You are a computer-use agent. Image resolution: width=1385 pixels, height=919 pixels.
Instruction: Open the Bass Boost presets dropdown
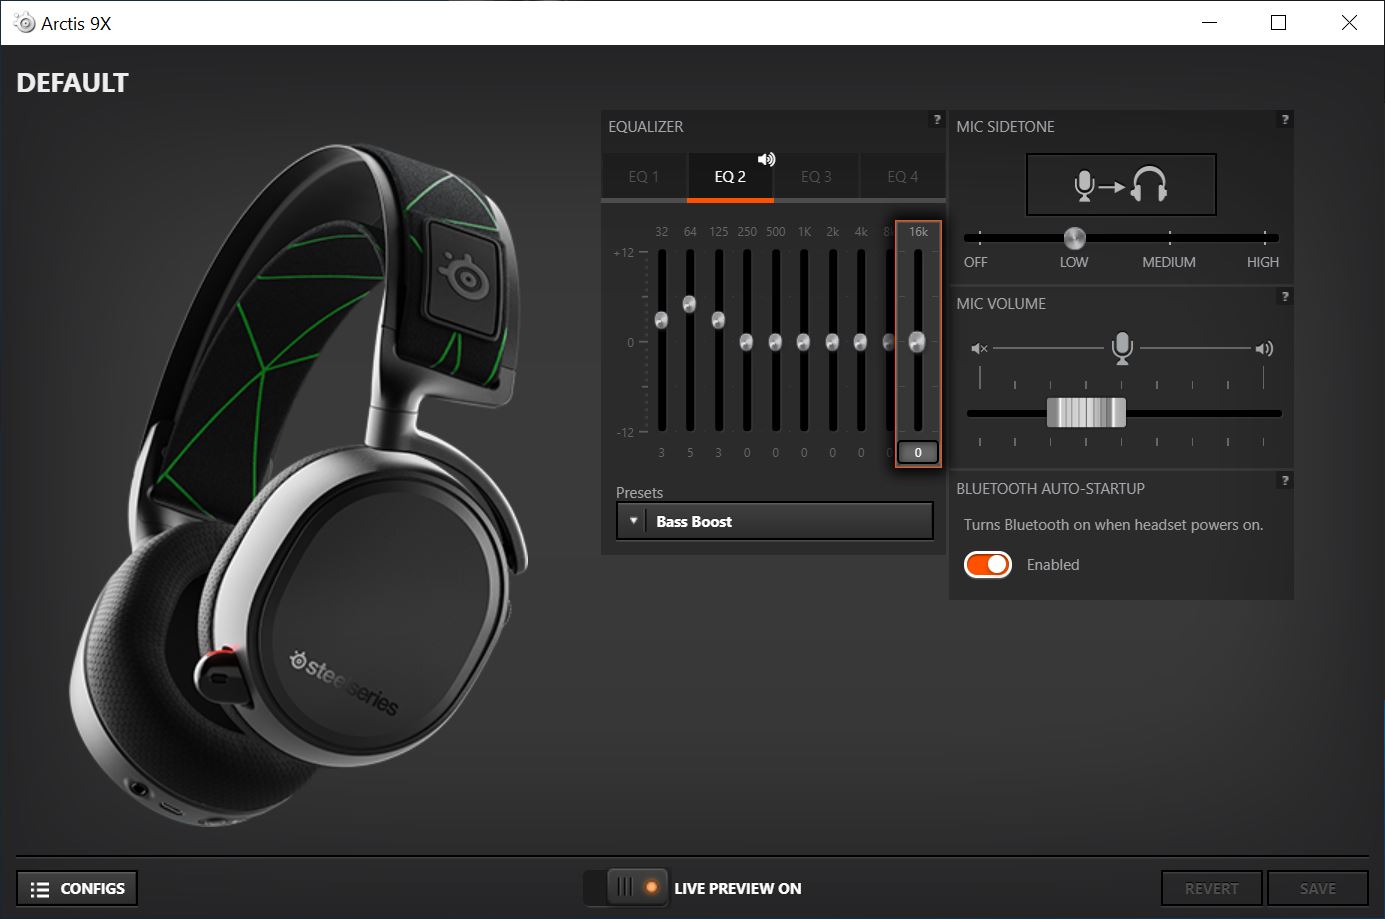click(775, 521)
